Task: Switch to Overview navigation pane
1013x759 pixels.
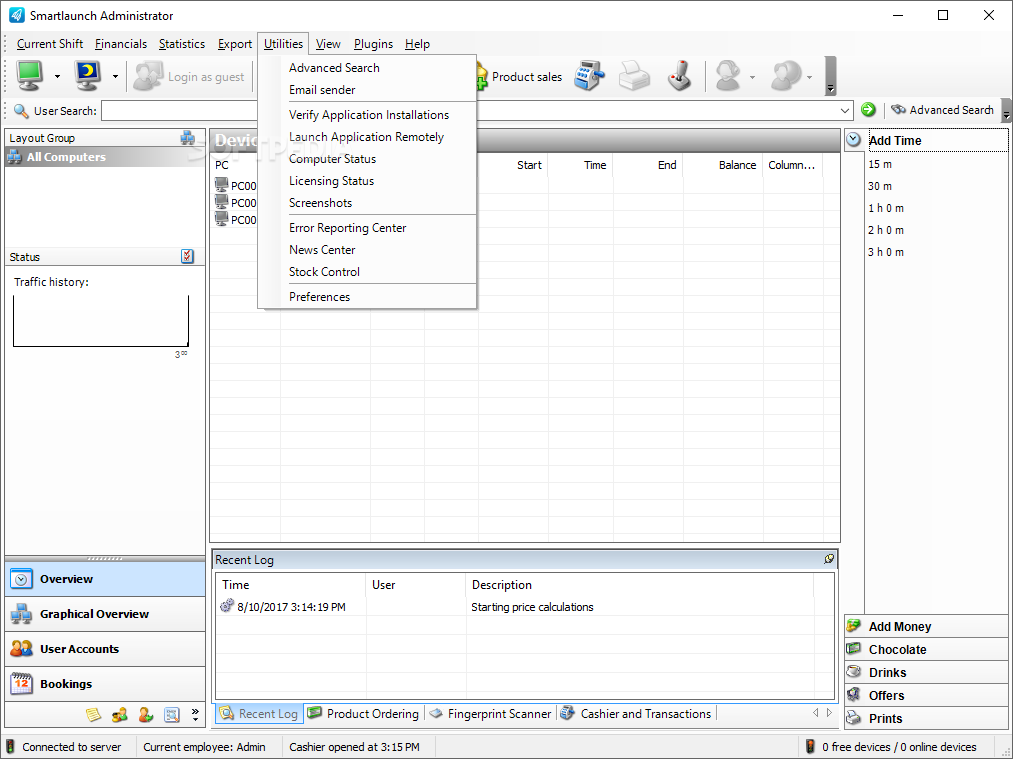Action: [x=105, y=579]
